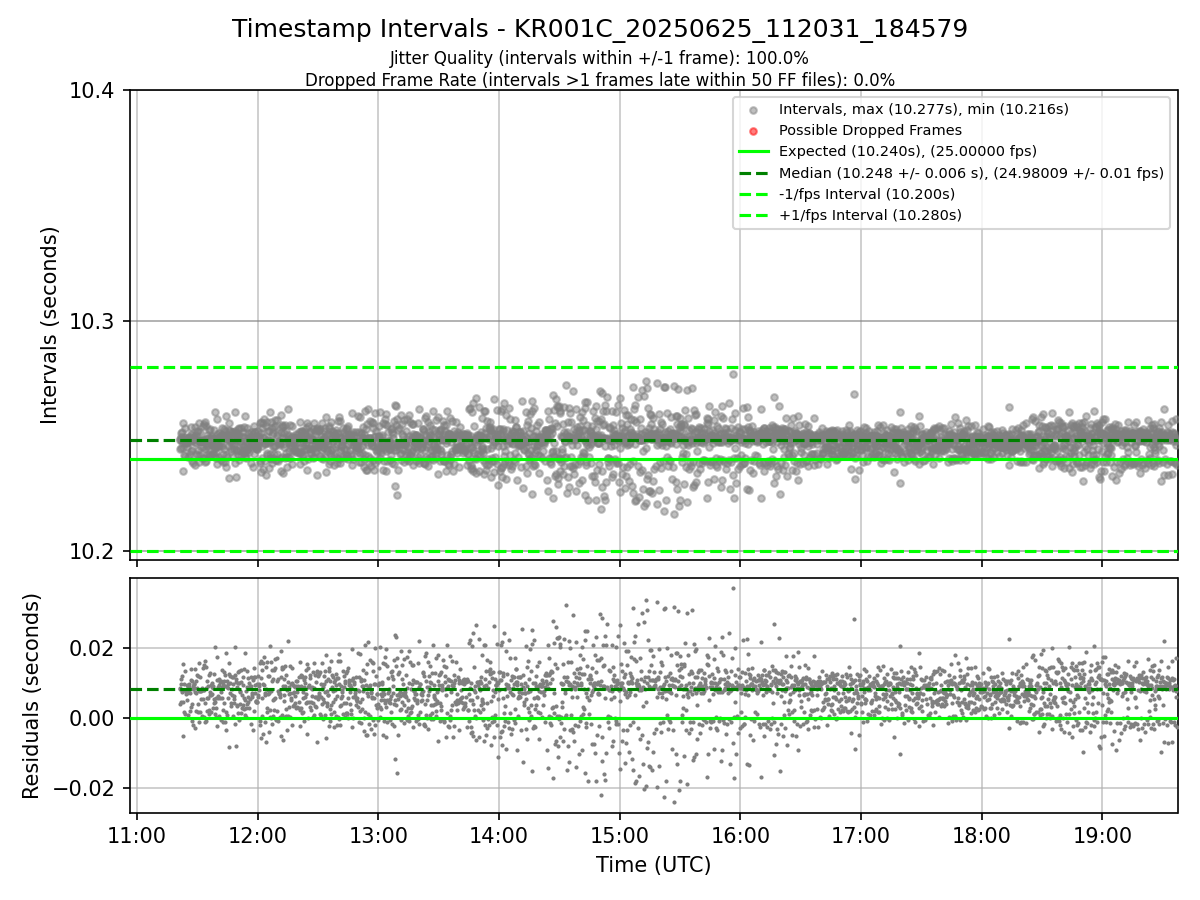Click the highest interval data point near 16:00
1200x900 pixels.
733,374
